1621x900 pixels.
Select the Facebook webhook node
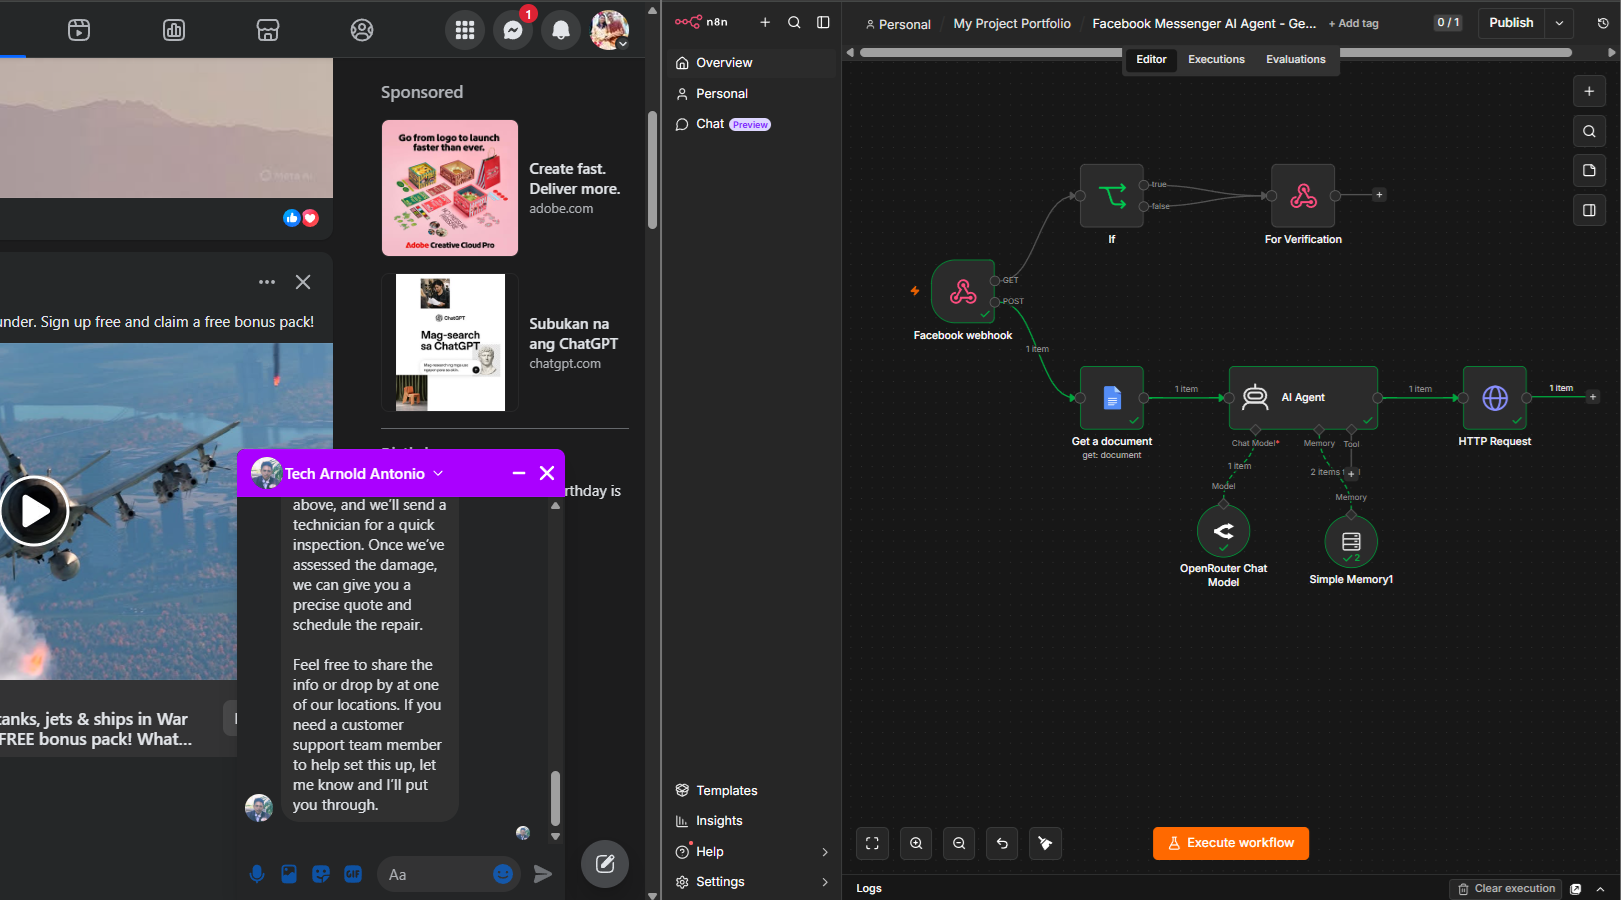coord(963,292)
